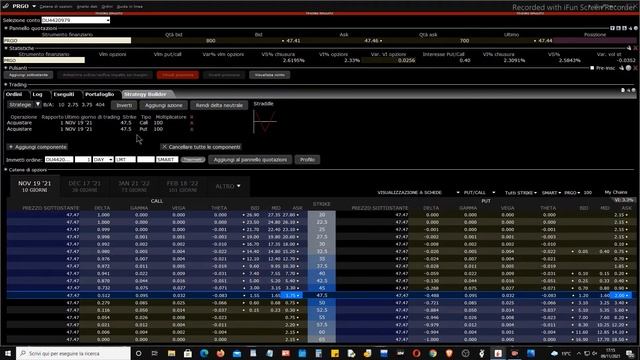Click the Aggiungi azione button

164,105
